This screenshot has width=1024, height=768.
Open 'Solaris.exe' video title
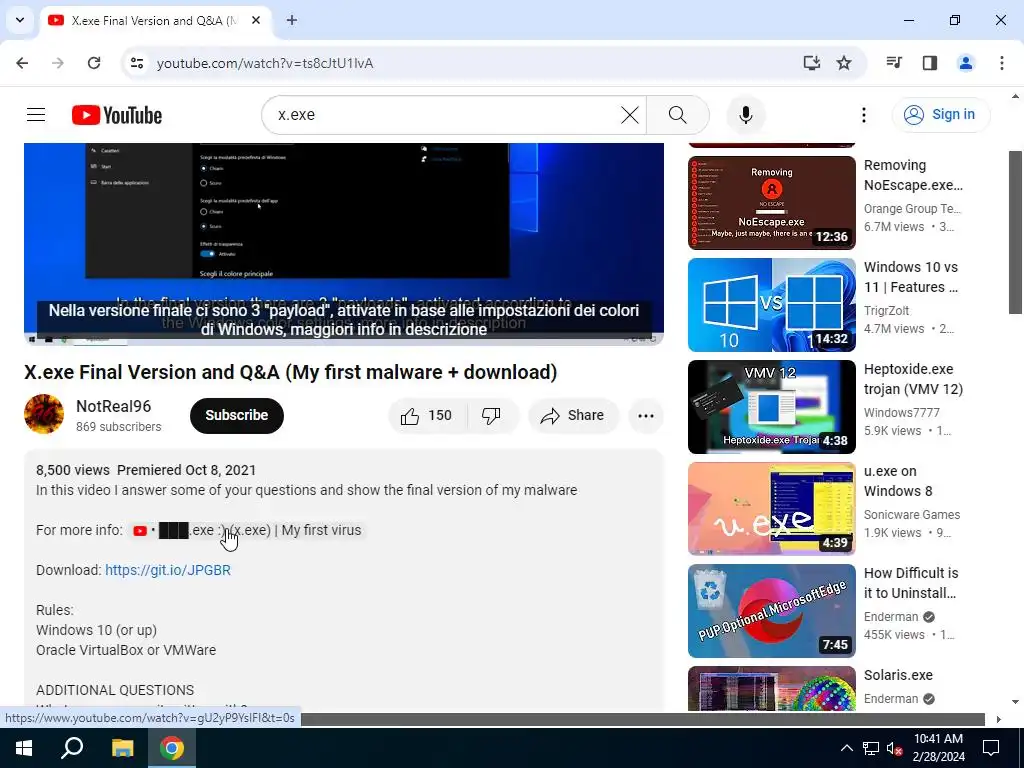click(x=898, y=675)
